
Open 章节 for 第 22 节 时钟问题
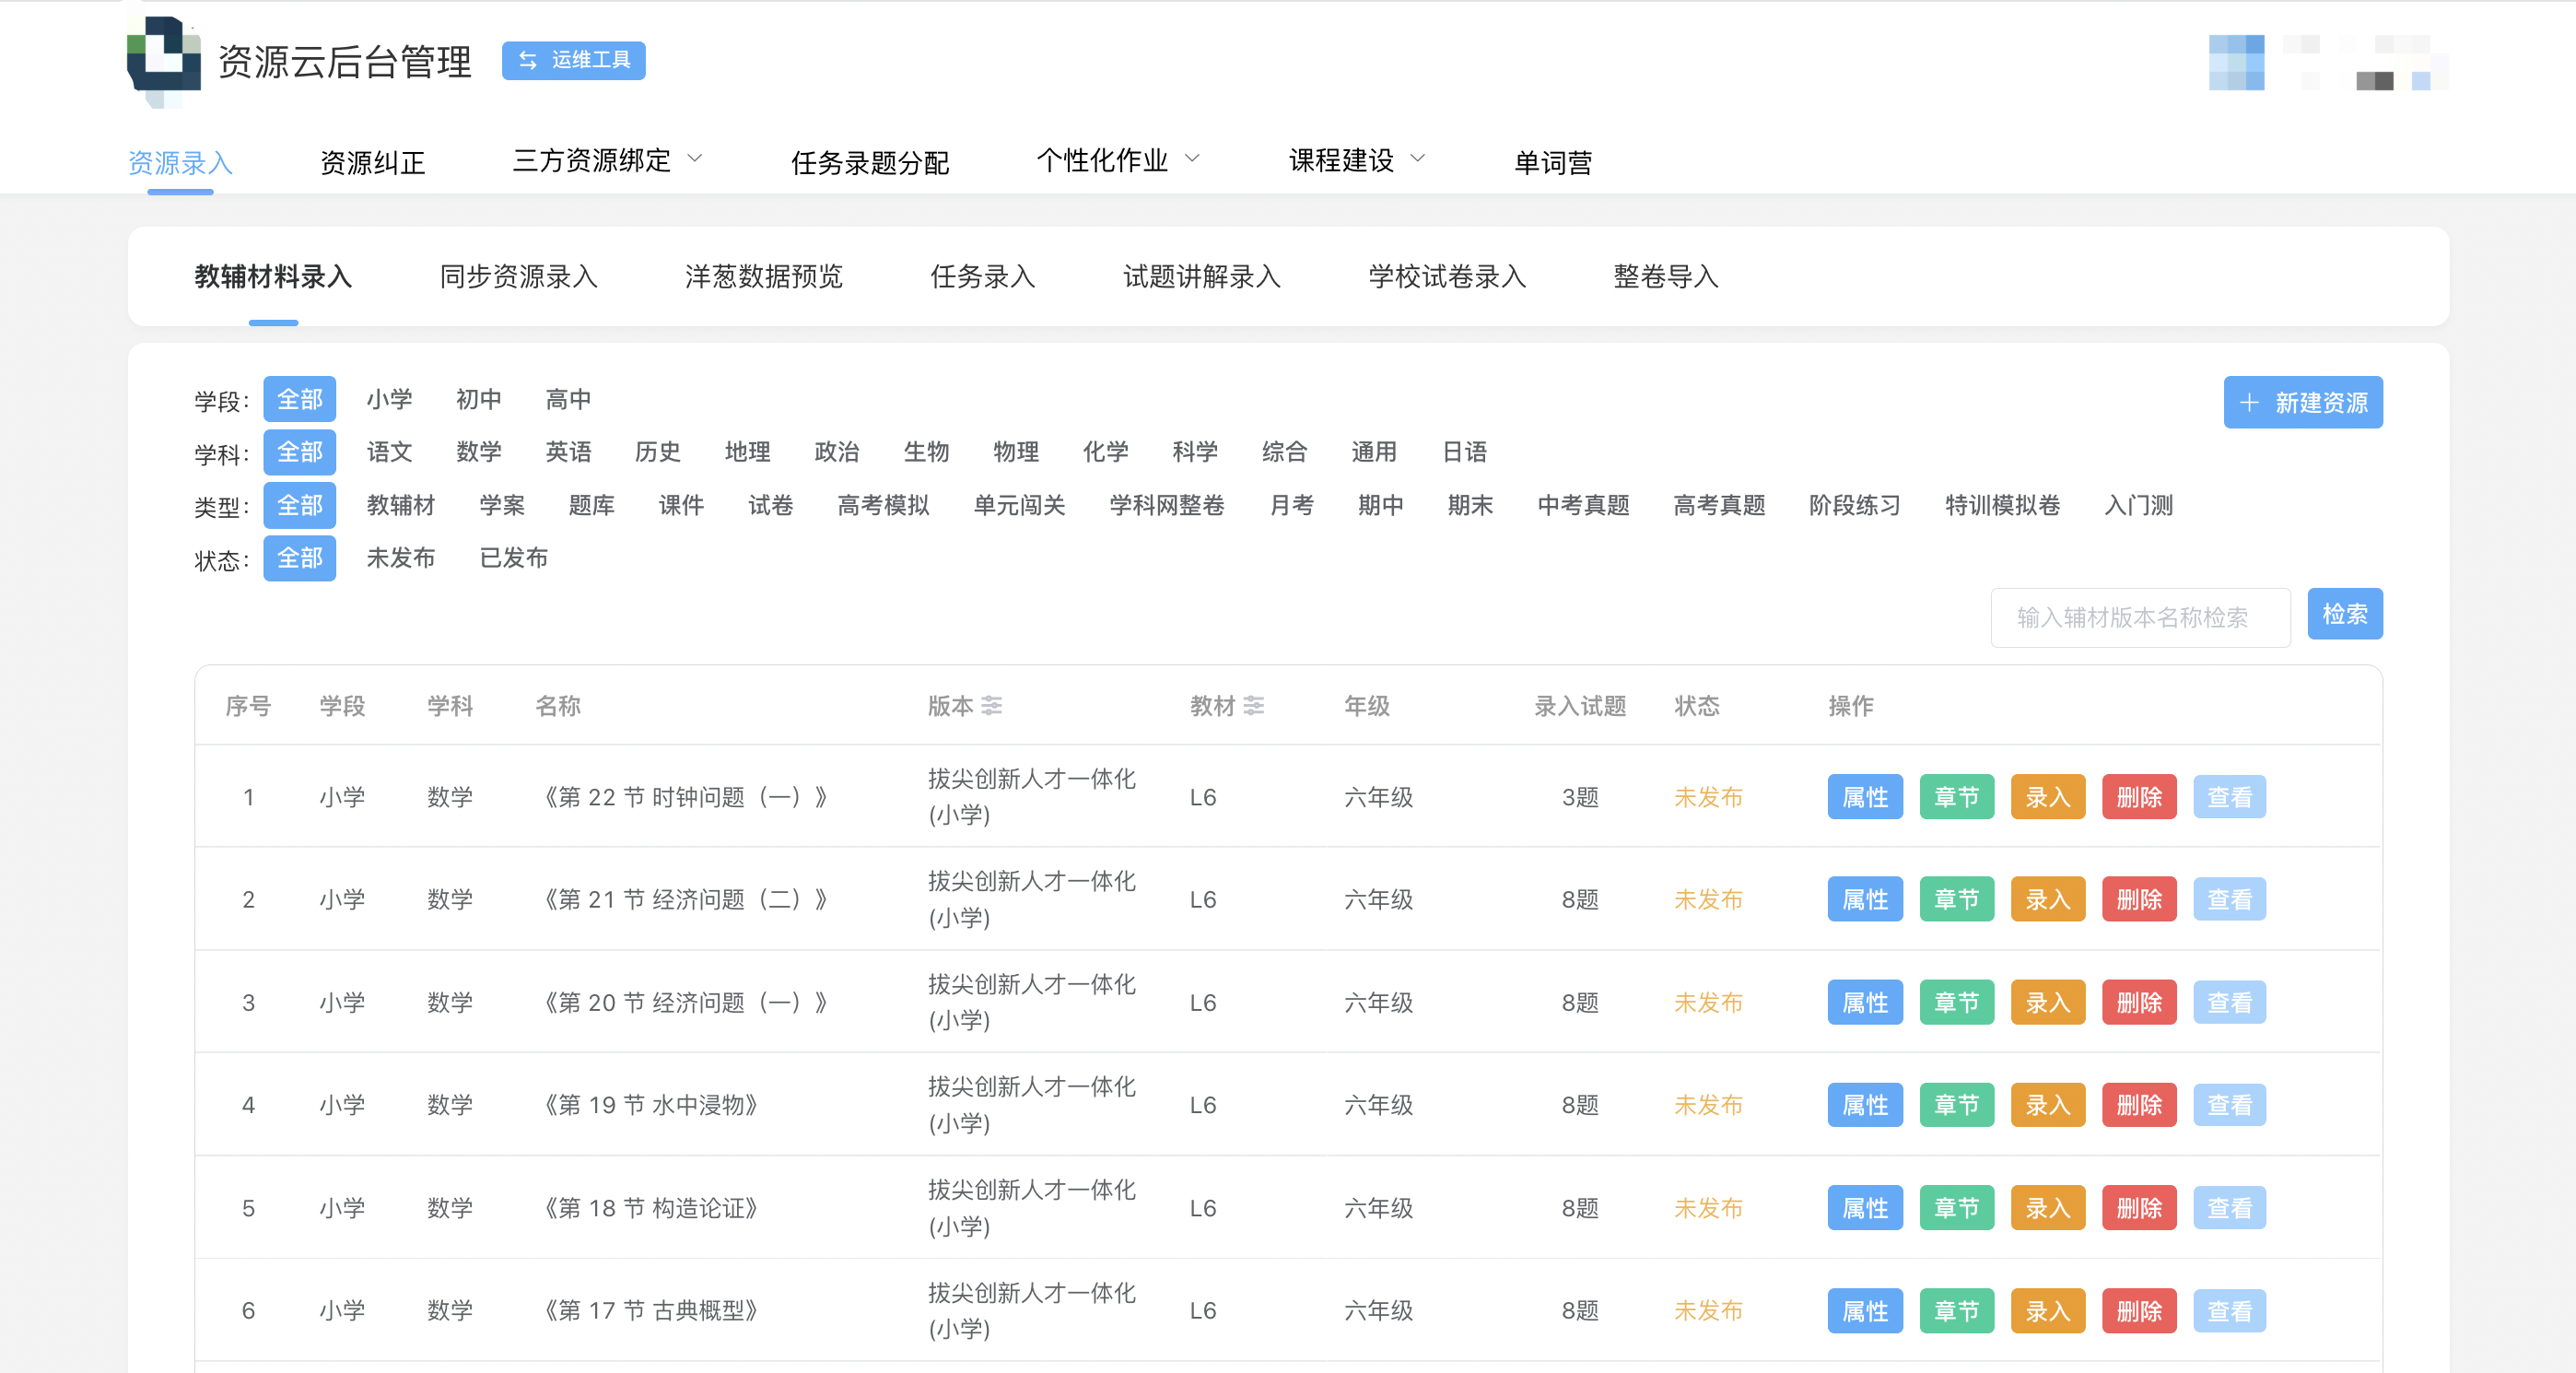[x=1957, y=797]
